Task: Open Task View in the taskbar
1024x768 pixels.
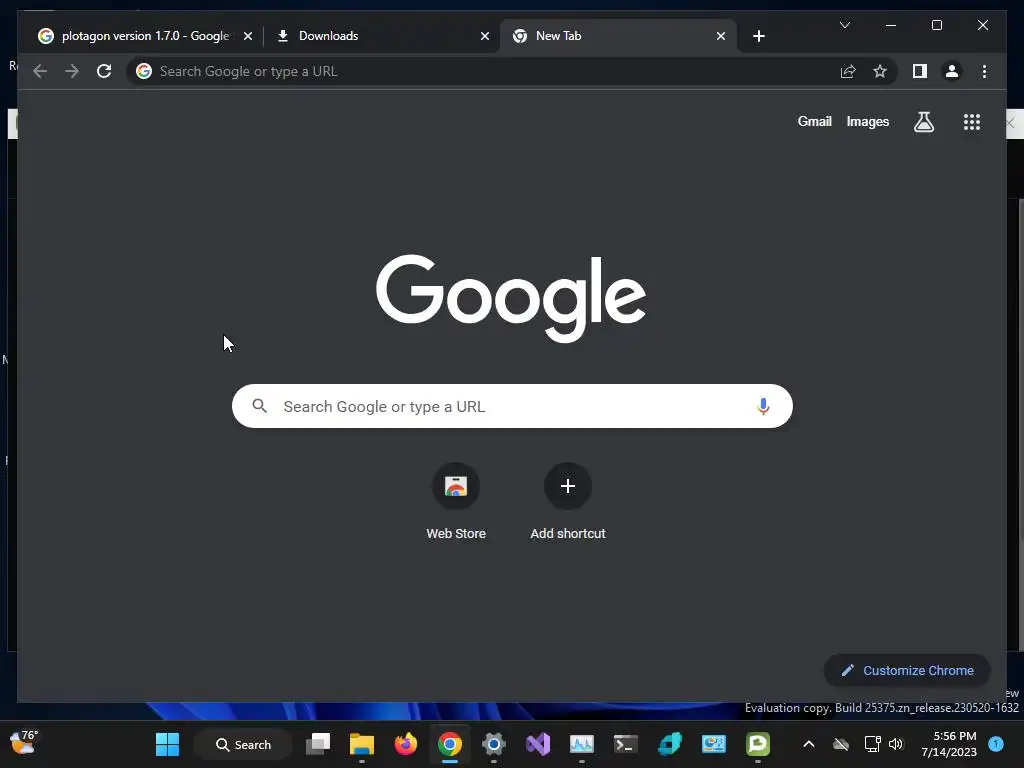Action: coord(318,744)
